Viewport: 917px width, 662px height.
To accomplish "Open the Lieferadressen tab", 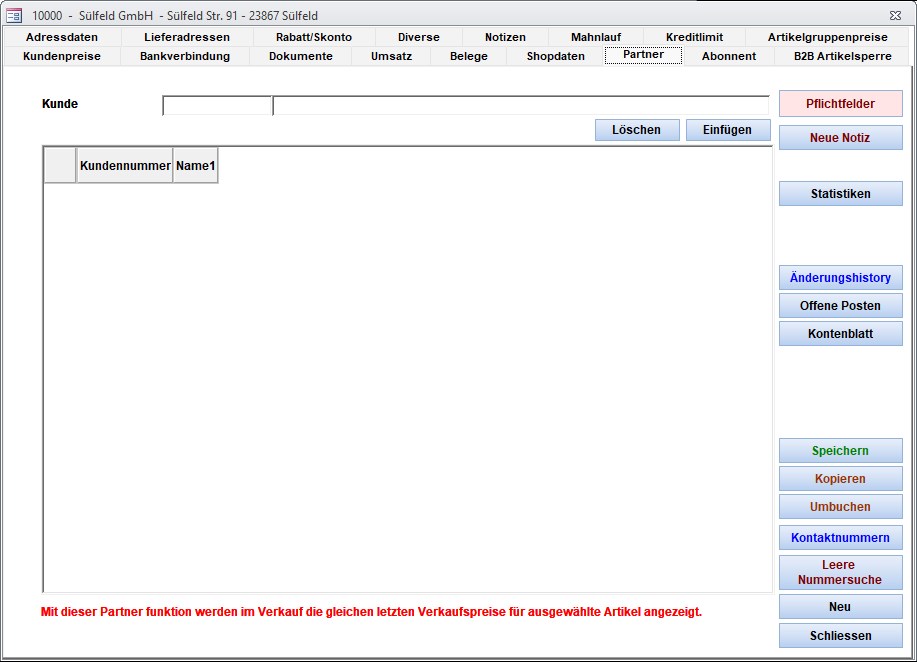I will (187, 37).
